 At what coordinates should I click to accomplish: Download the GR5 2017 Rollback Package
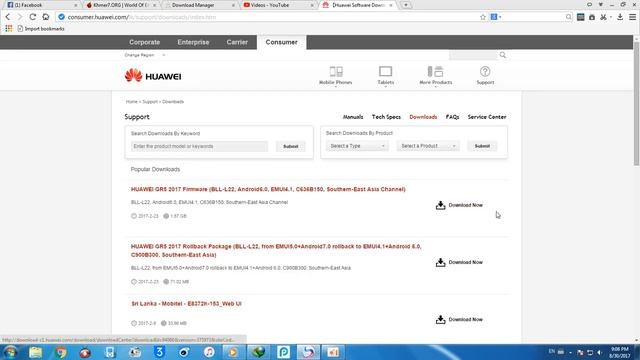(x=459, y=262)
